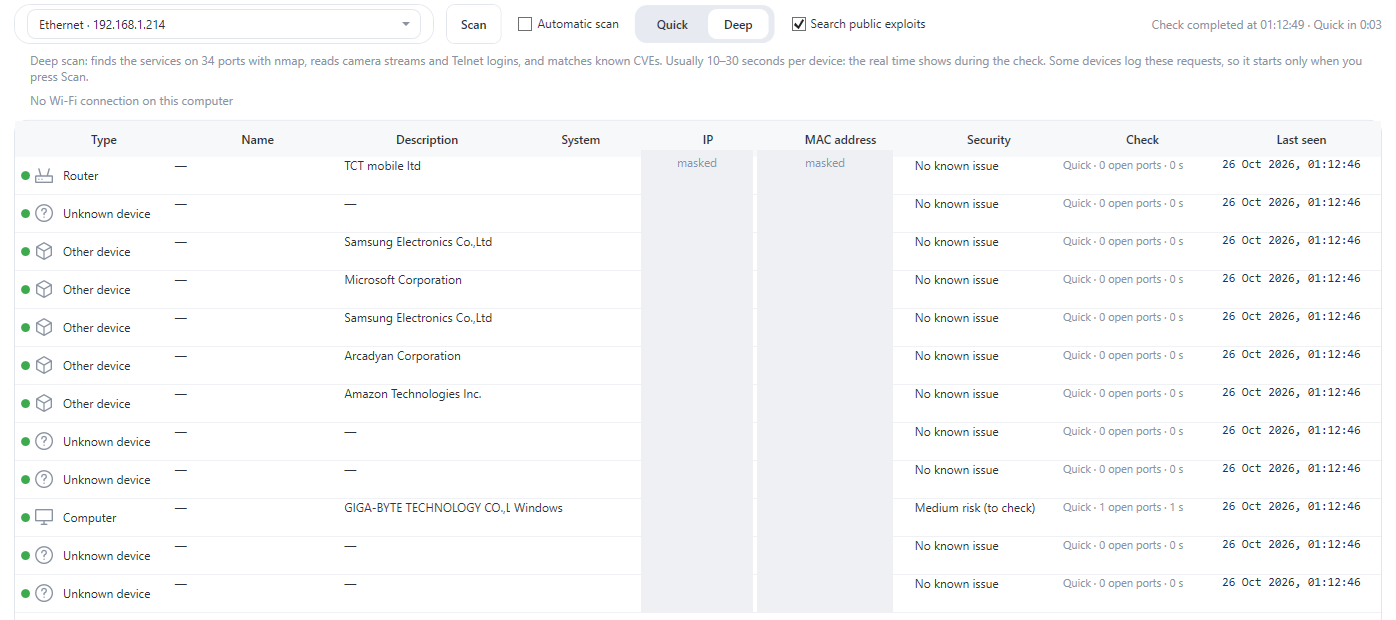The height and width of the screenshot is (620, 1396).
Task: Click No known issue in Router row
Action: click(x=957, y=166)
